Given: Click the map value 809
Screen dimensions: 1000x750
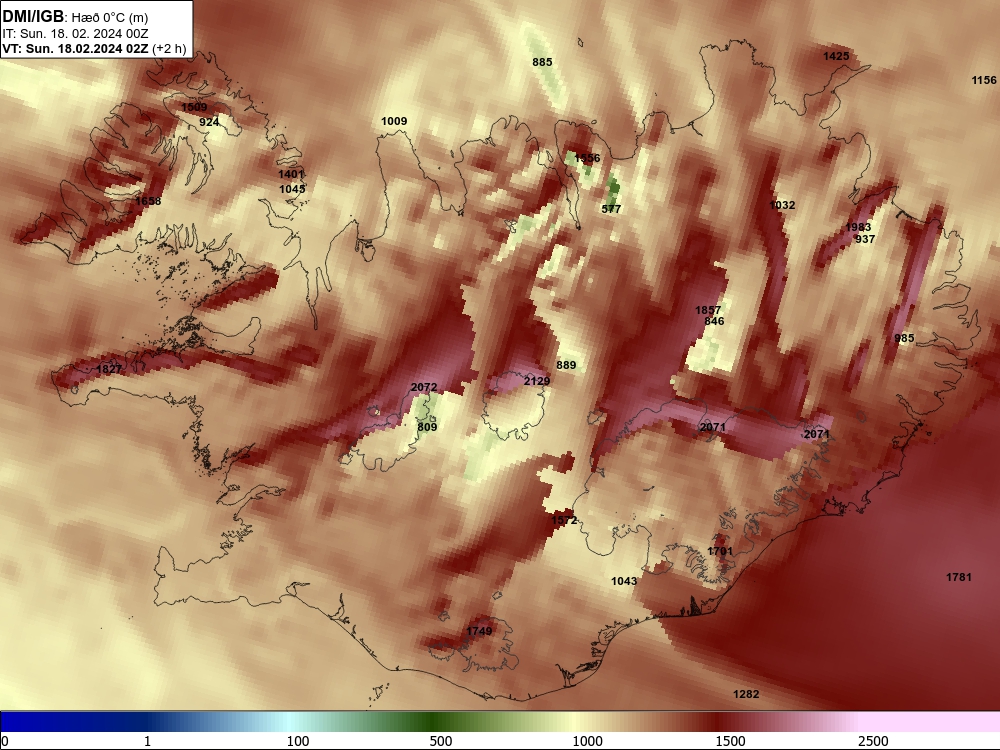Looking at the screenshot, I should (x=427, y=427).
